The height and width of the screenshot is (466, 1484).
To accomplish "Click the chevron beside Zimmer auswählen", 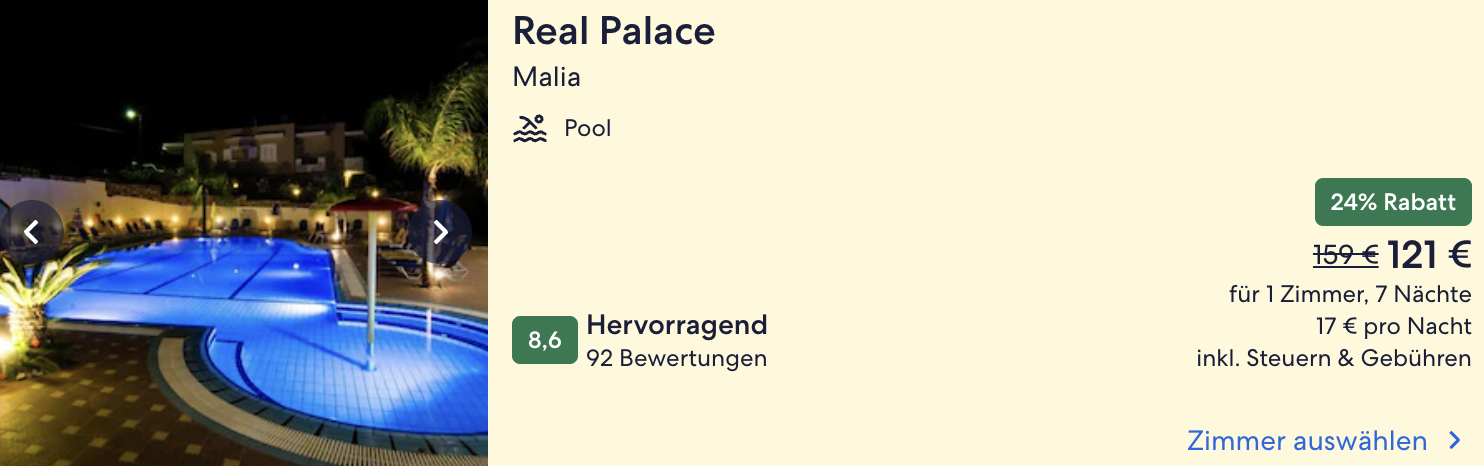I will pos(1455,441).
